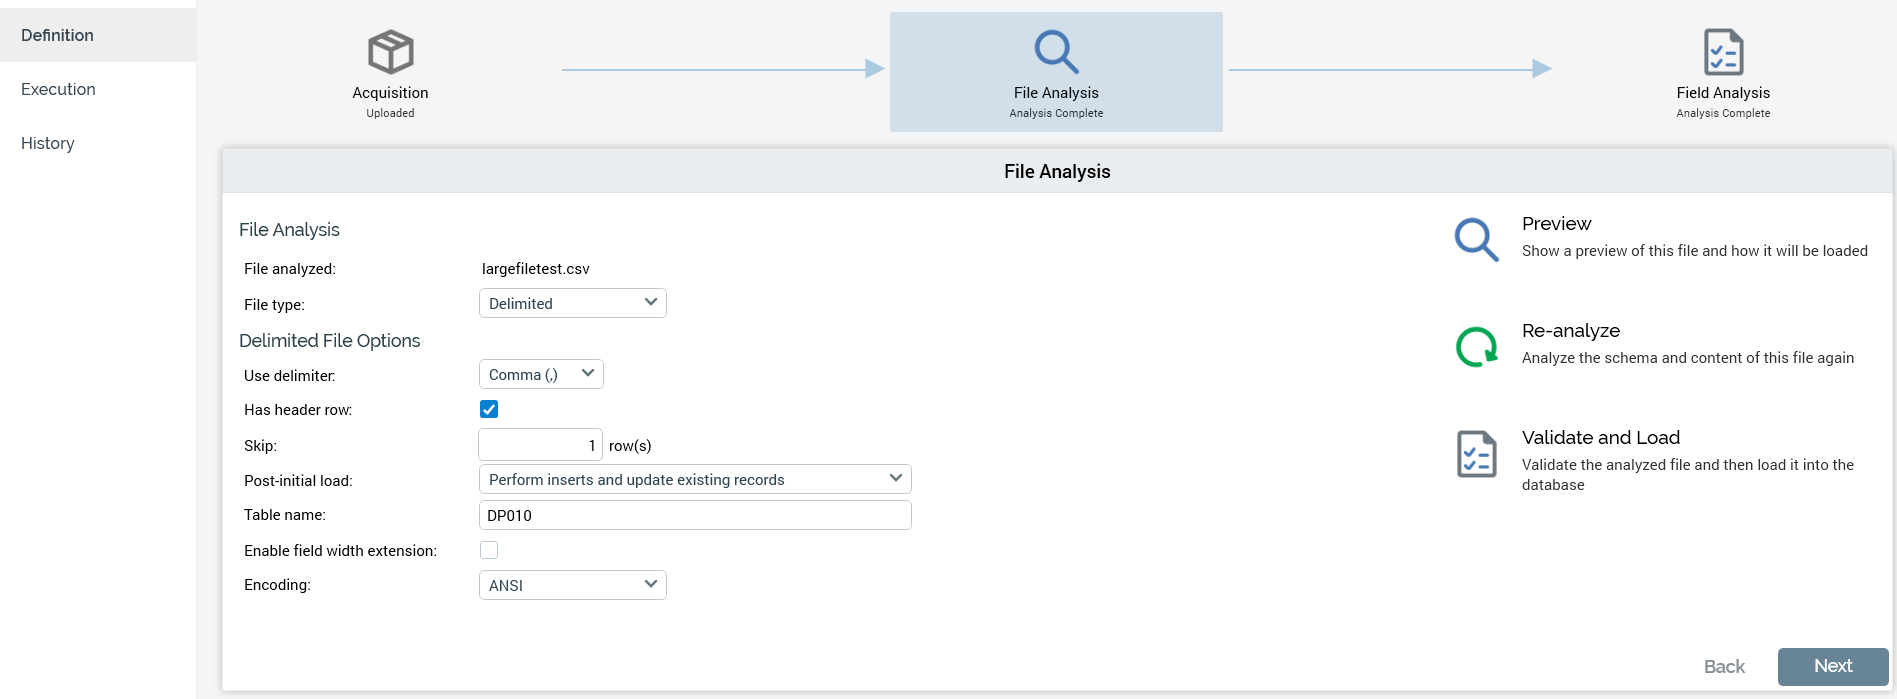Switch to the Execution tab
This screenshot has height=699, width=1897.
[58, 89]
